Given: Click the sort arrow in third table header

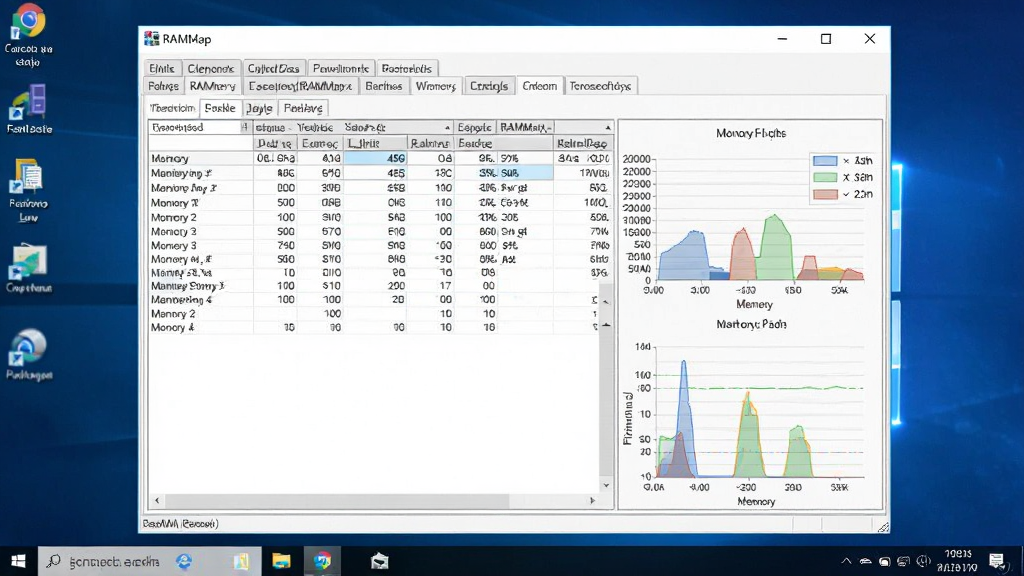Looking at the screenshot, I should 447,128.
